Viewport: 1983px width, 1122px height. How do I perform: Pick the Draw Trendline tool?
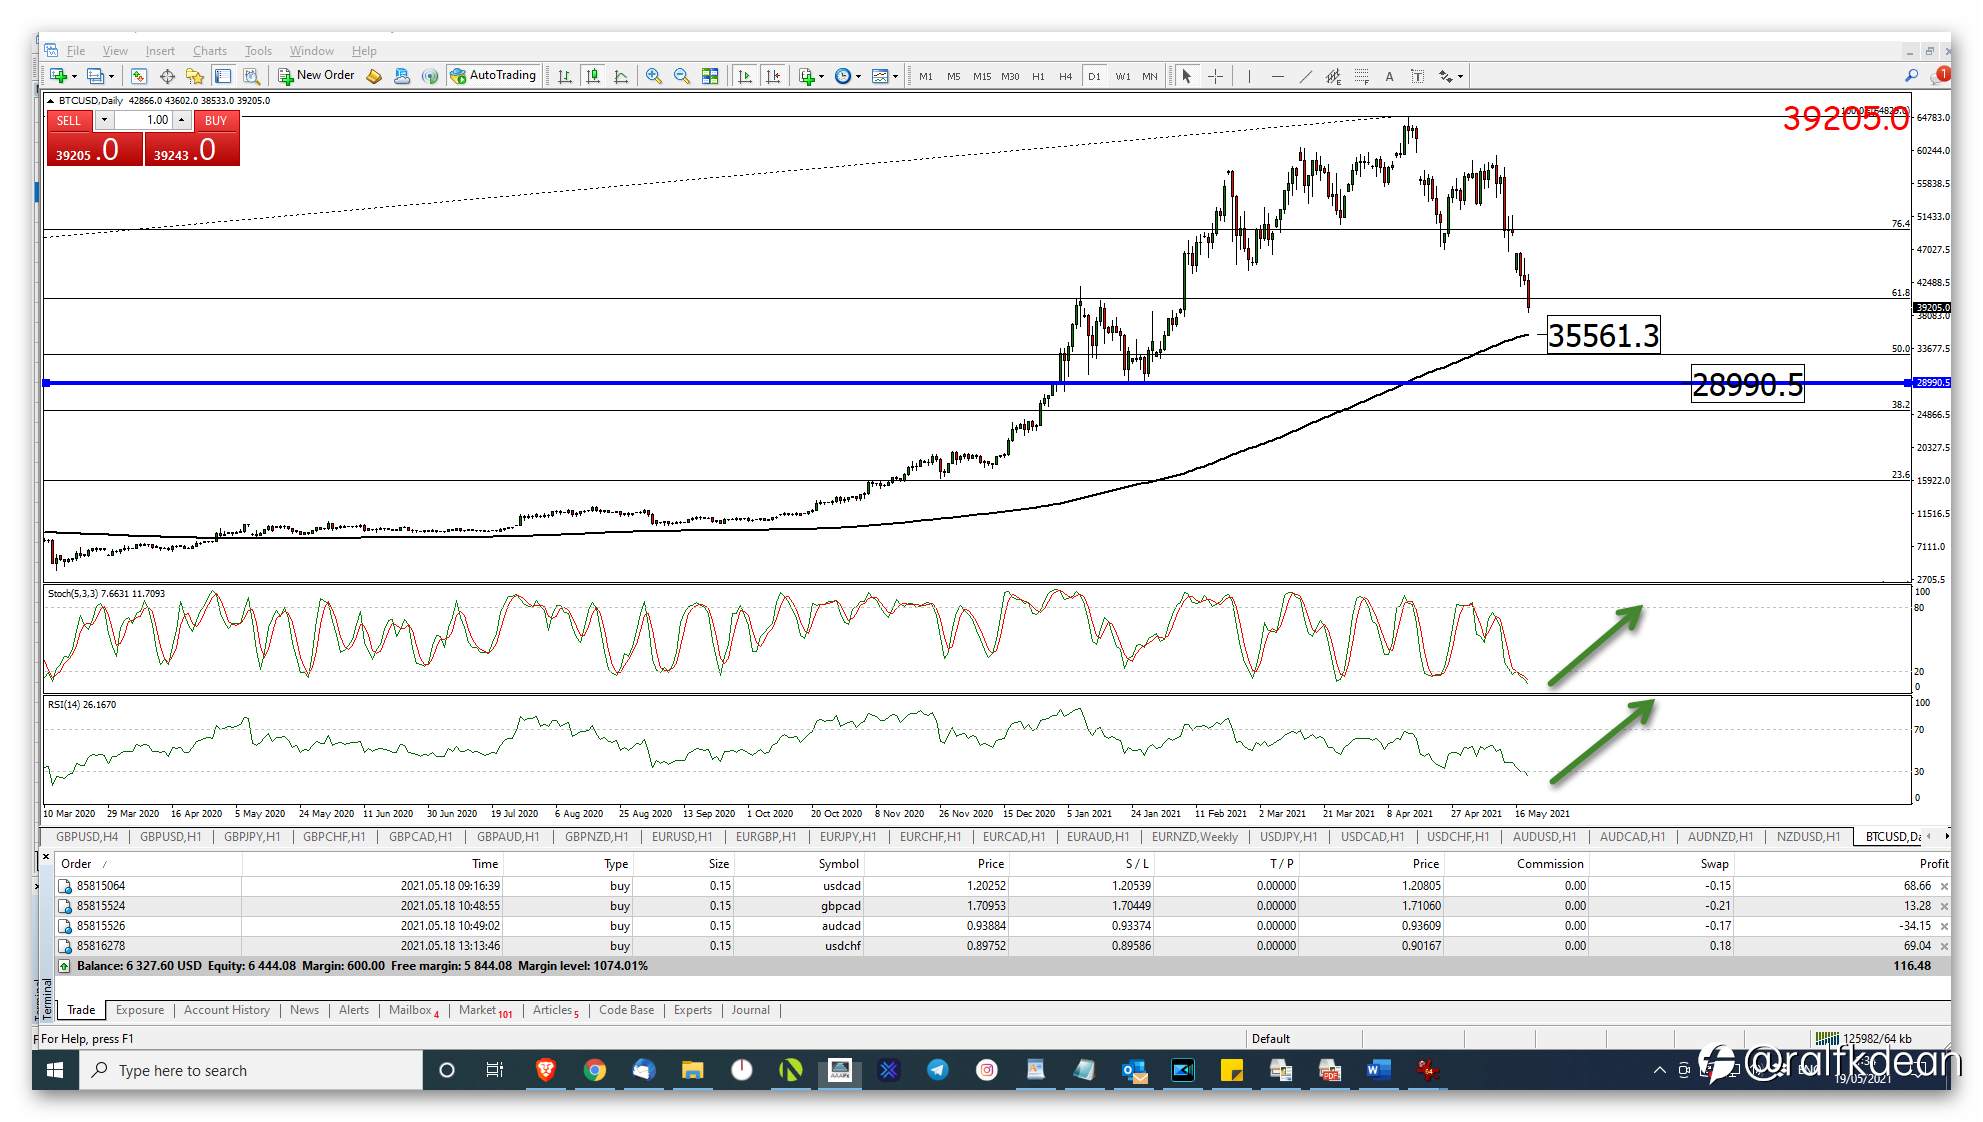pos(1305,76)
